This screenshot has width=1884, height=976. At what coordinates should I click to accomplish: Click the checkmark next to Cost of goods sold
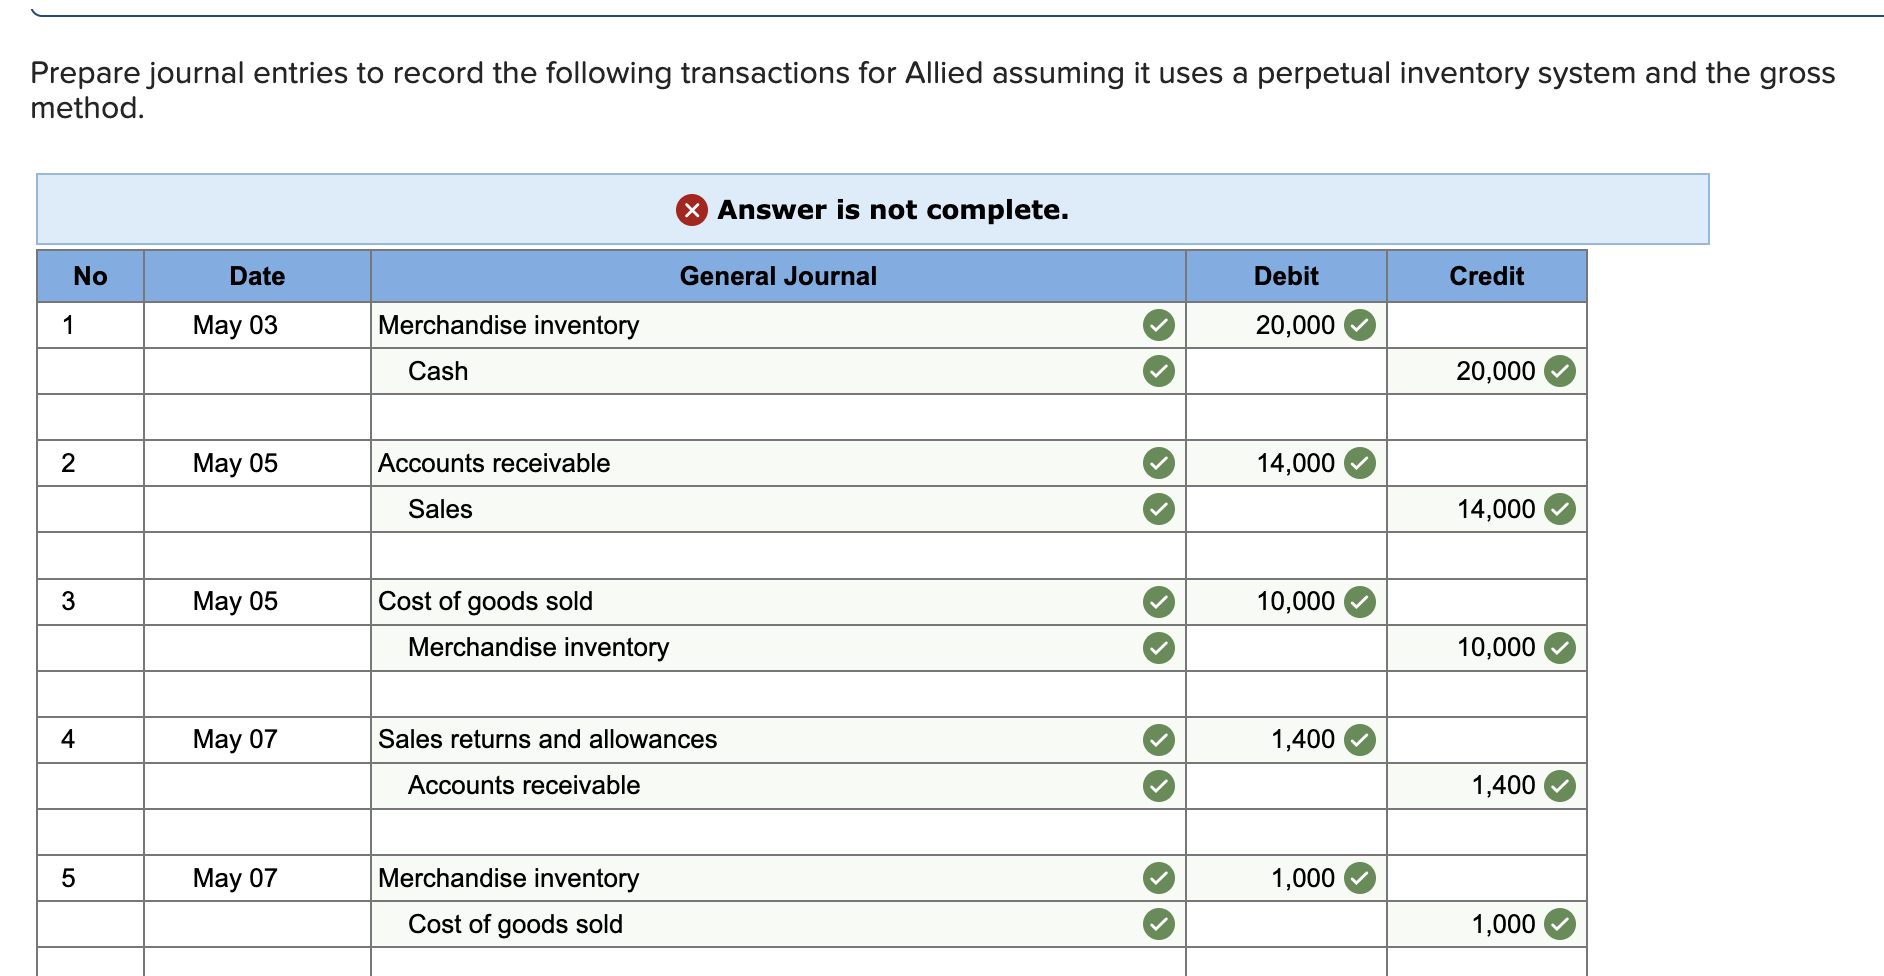click(1158, 601)
